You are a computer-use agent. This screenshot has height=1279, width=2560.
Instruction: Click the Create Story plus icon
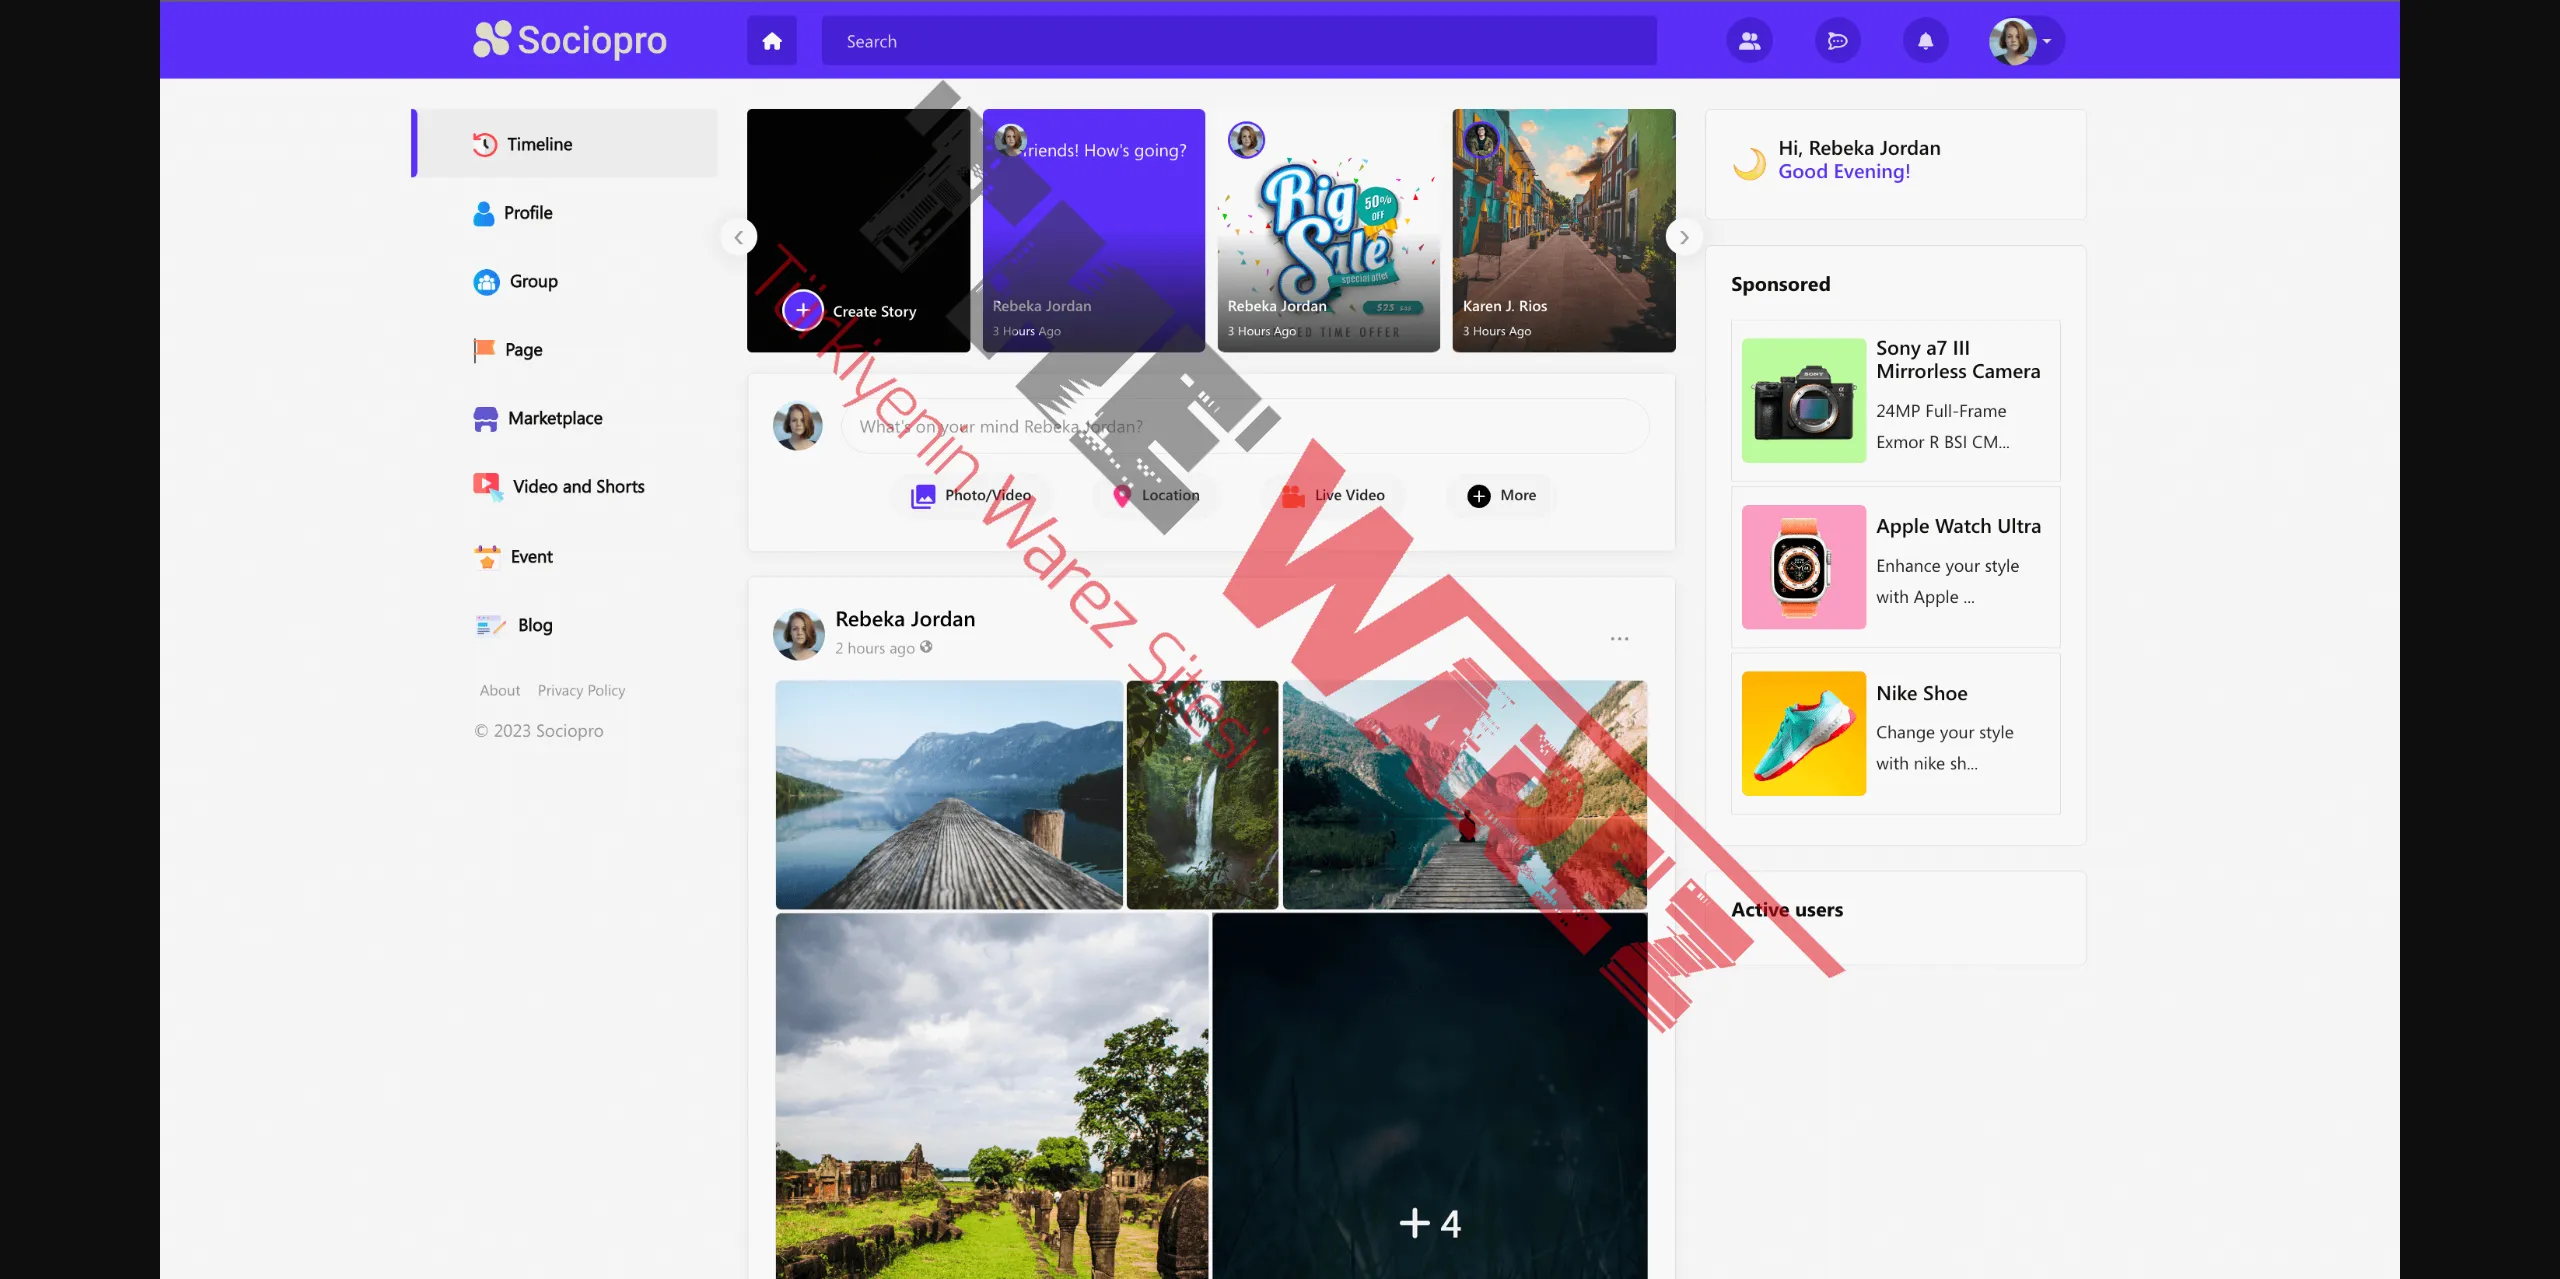click(x=803, y=310)
